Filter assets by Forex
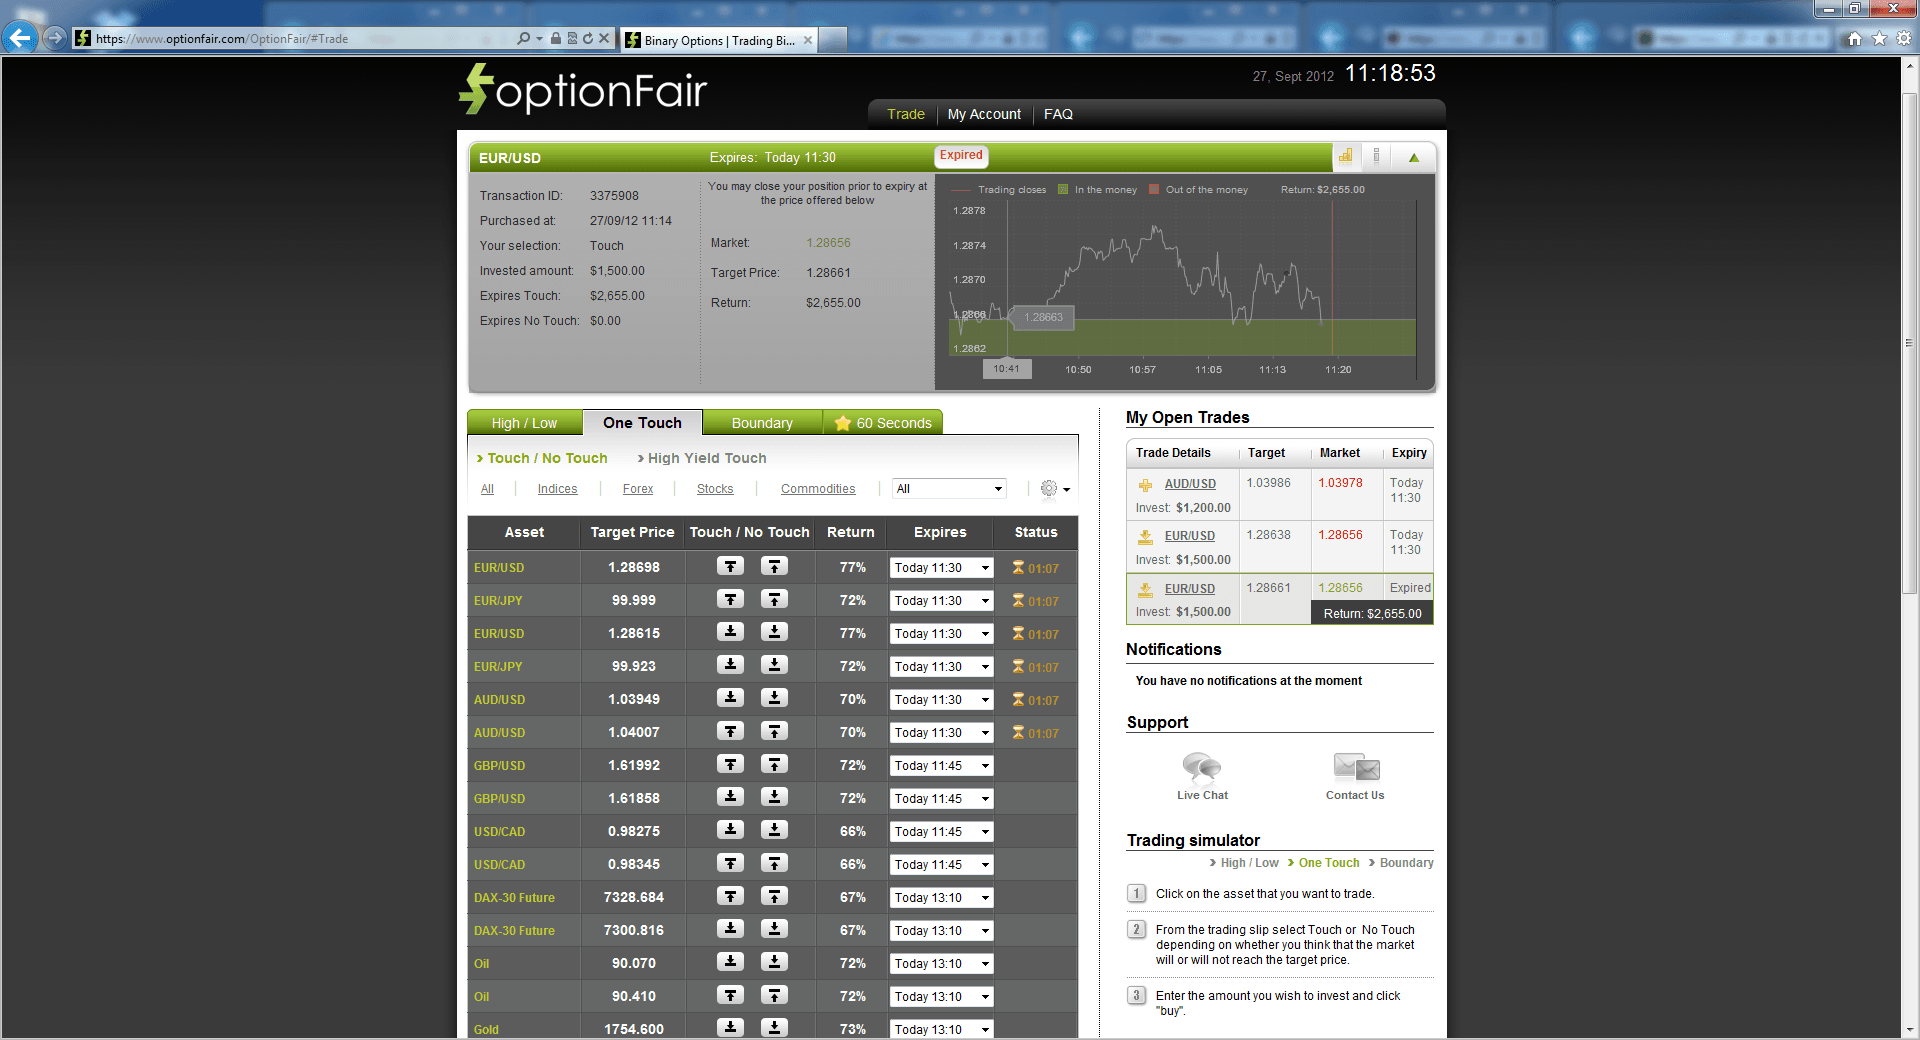The width and height of the screenshot is (1920, 1040). point(637,489)
